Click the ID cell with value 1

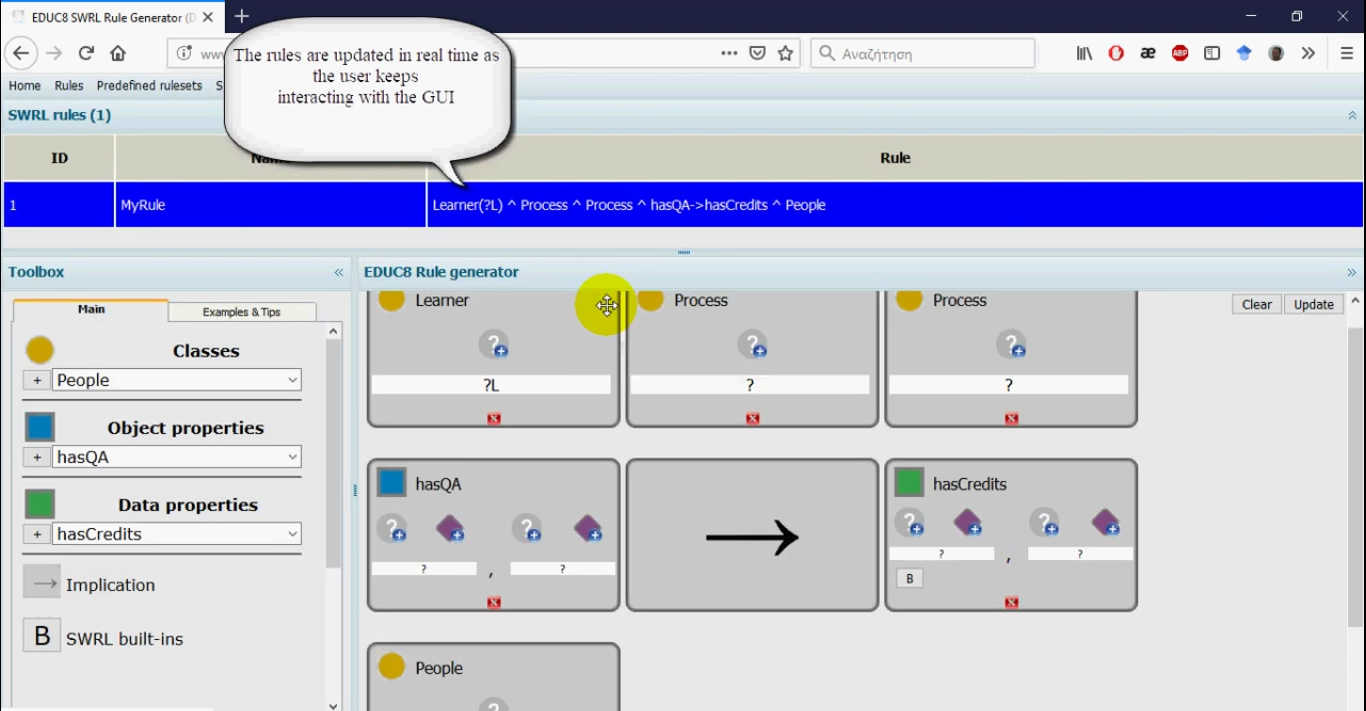click(x=59, y=205)
